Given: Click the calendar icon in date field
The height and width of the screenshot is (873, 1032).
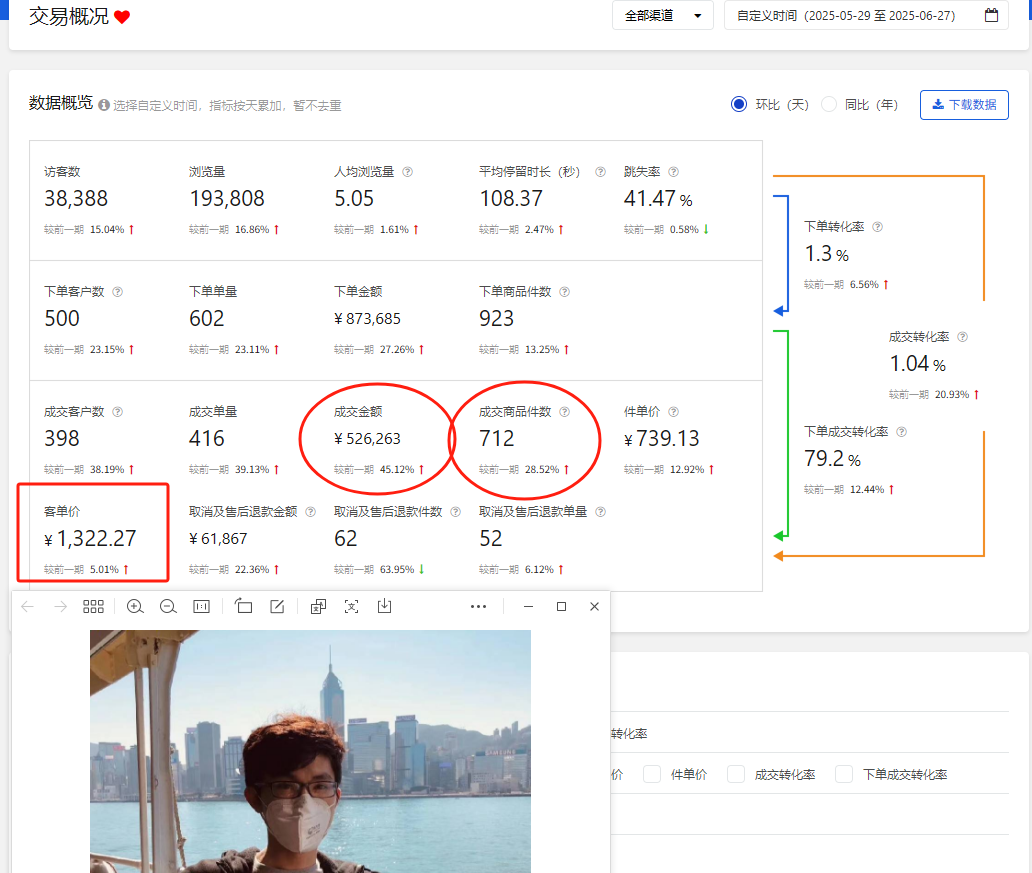Looking at the screenshot, I should click(x=991, y=16).
